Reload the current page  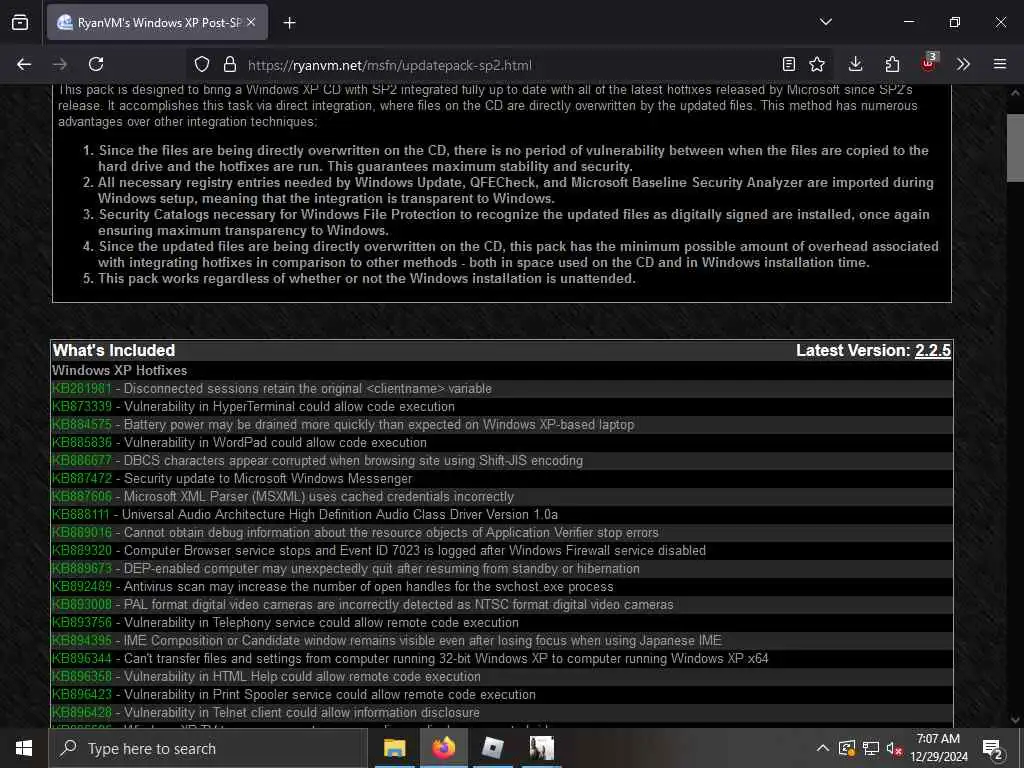[96, 64]
